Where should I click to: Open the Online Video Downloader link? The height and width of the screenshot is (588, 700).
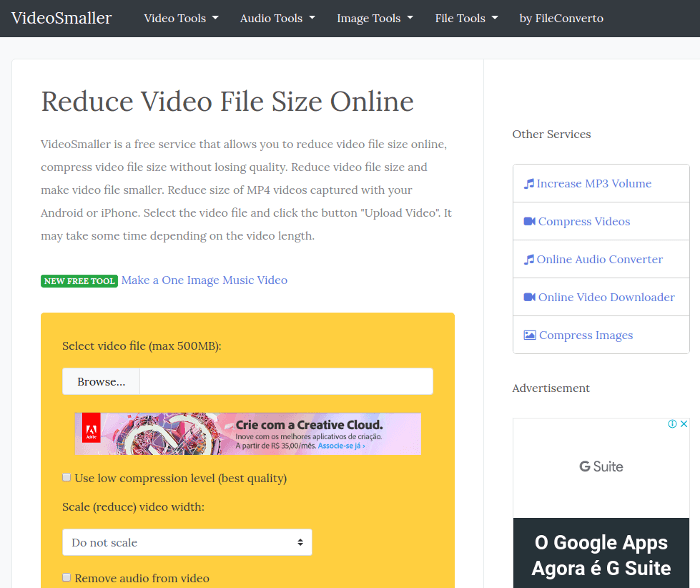606,297
